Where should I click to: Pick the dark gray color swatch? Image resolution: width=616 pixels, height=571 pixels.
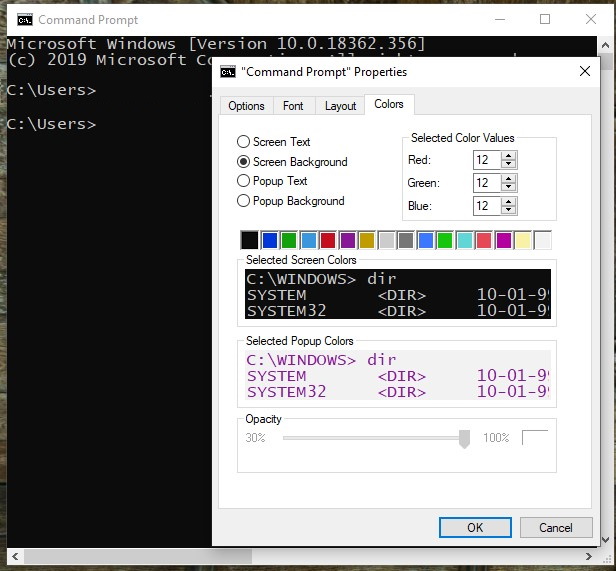click(406, 241)
